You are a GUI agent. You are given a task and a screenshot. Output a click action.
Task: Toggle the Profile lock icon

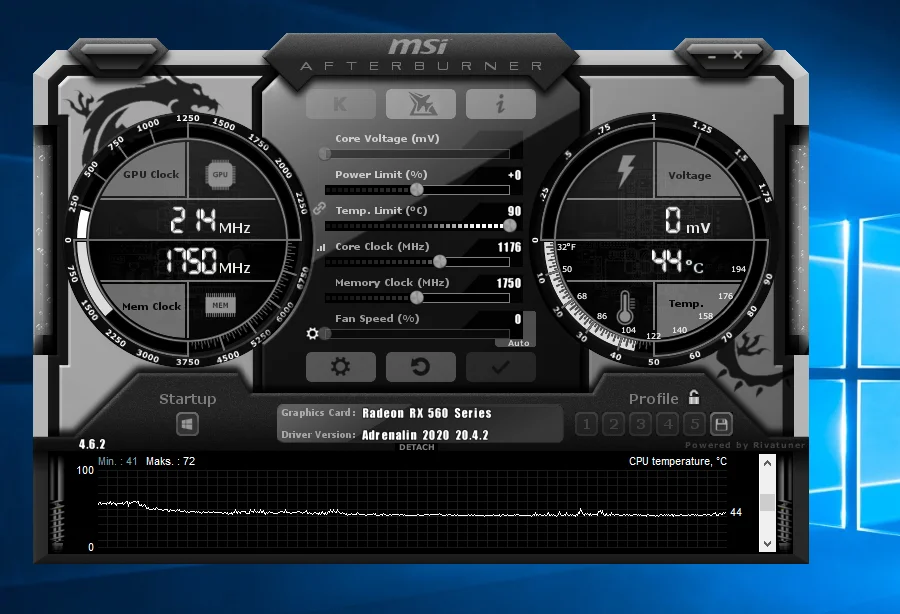point(694,397)
